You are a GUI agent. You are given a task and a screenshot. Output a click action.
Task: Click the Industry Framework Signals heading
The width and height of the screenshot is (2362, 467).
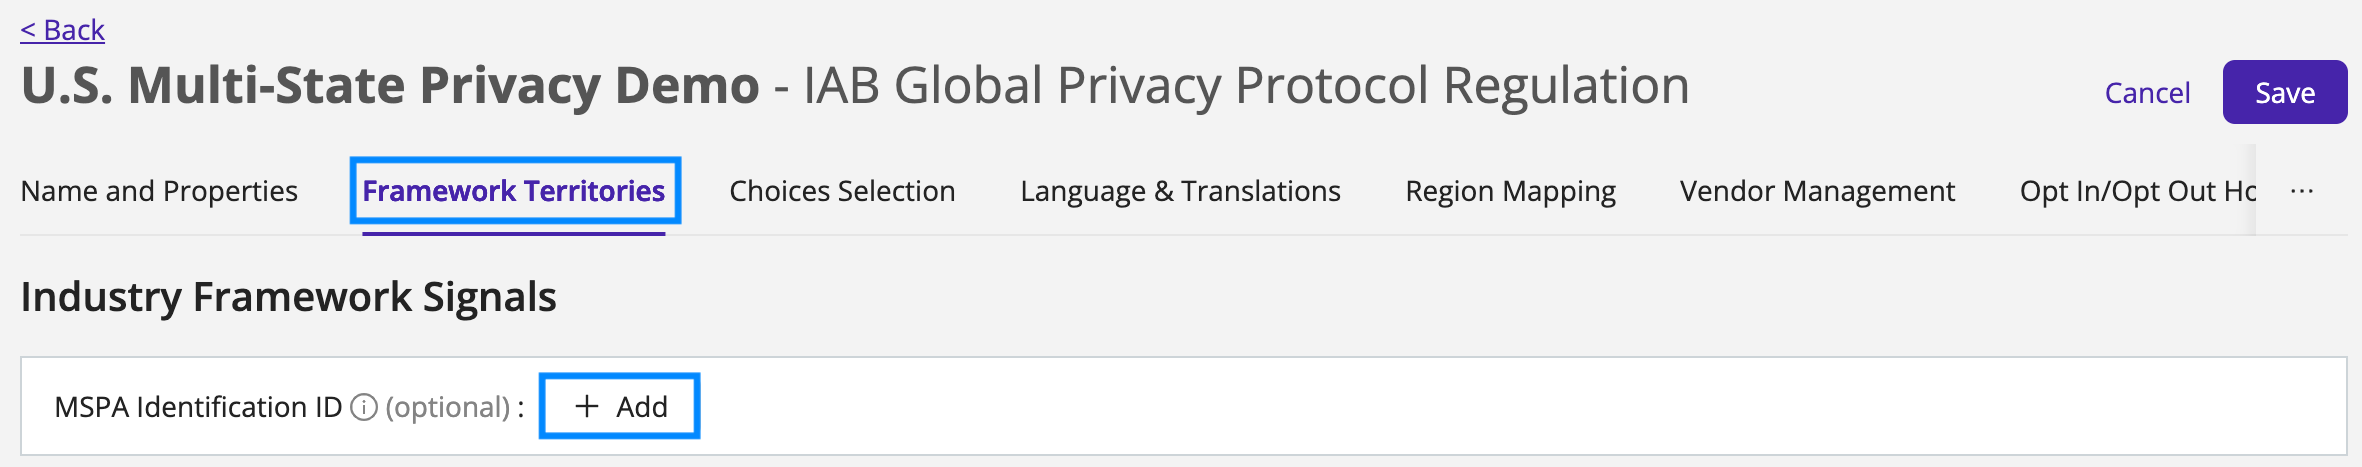(288, 297)
